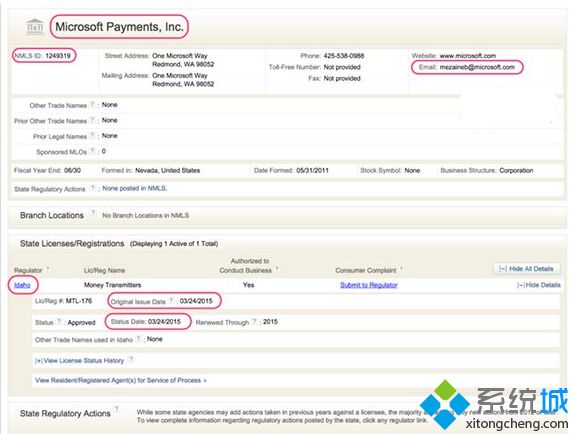
Task: Open help icon next to Prior Other Trade Names
Action: pos(92,120)
